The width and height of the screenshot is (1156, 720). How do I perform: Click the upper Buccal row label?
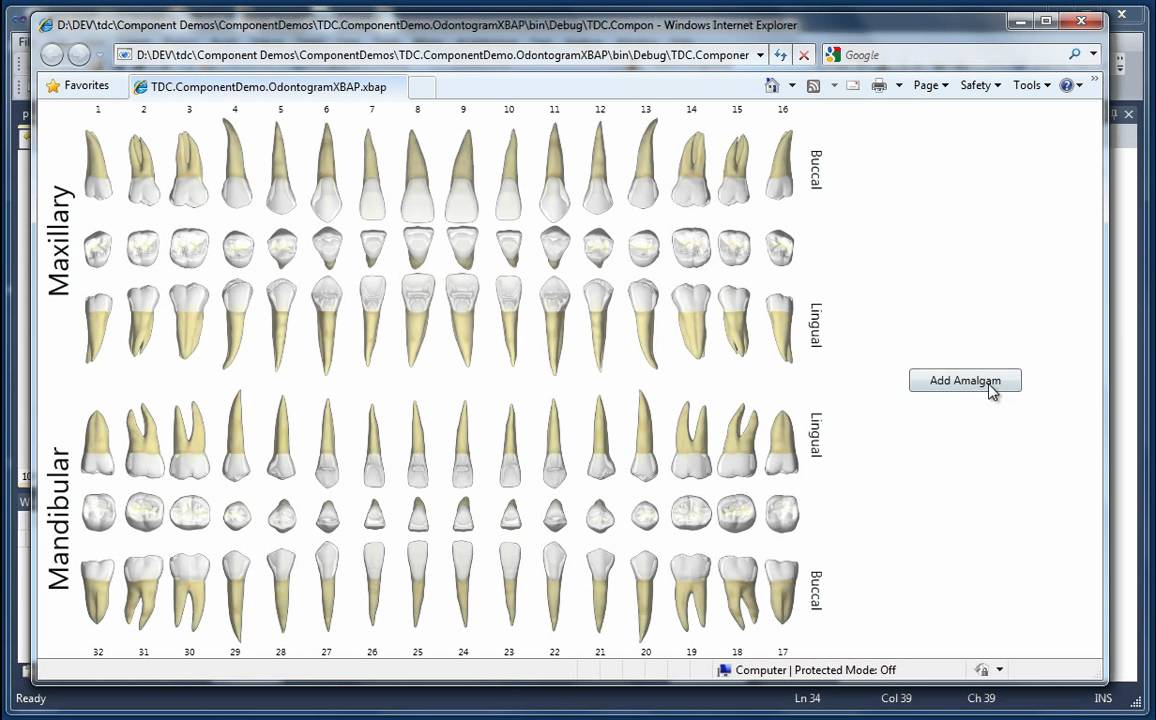click(x=815, y=169)
